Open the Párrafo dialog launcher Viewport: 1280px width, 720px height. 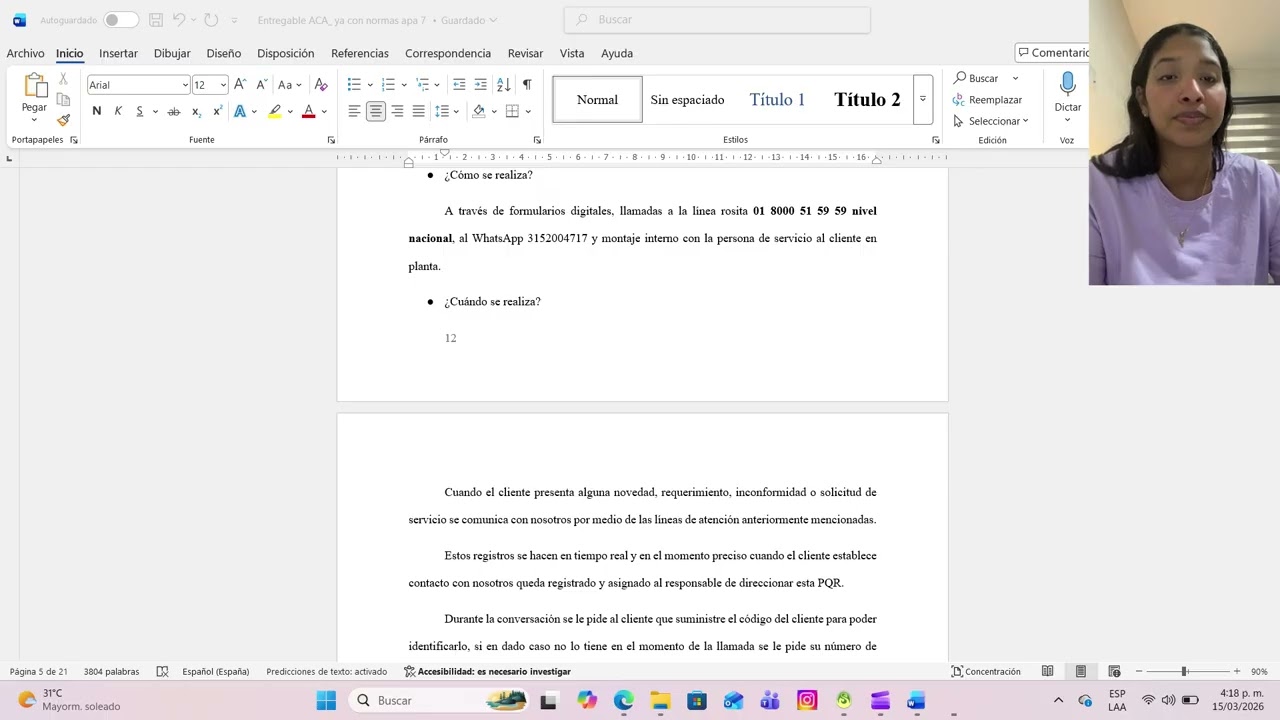point(537,140)
